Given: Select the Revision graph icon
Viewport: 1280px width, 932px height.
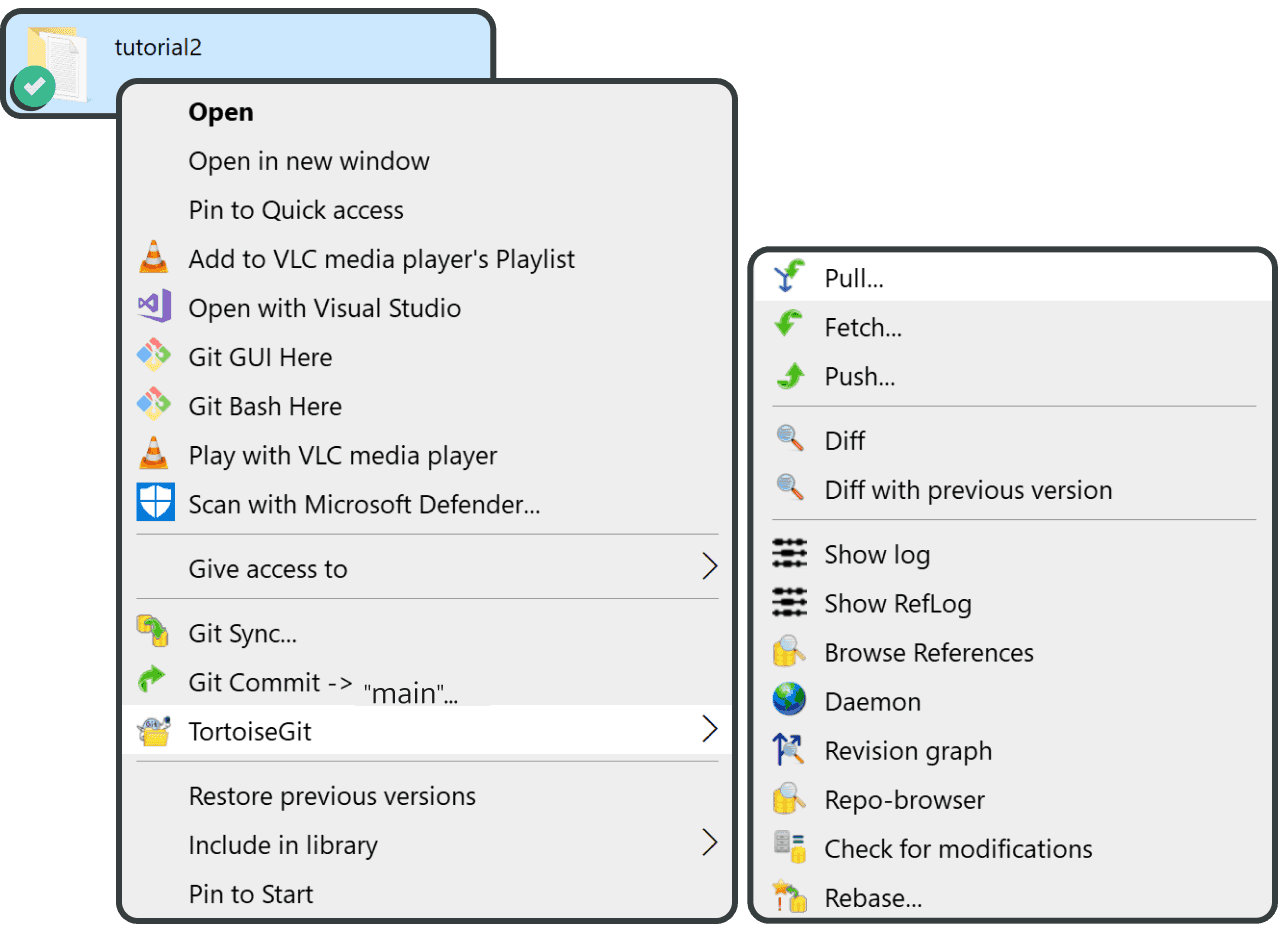Looking at the screenshot, I should [x=791, y=749].
